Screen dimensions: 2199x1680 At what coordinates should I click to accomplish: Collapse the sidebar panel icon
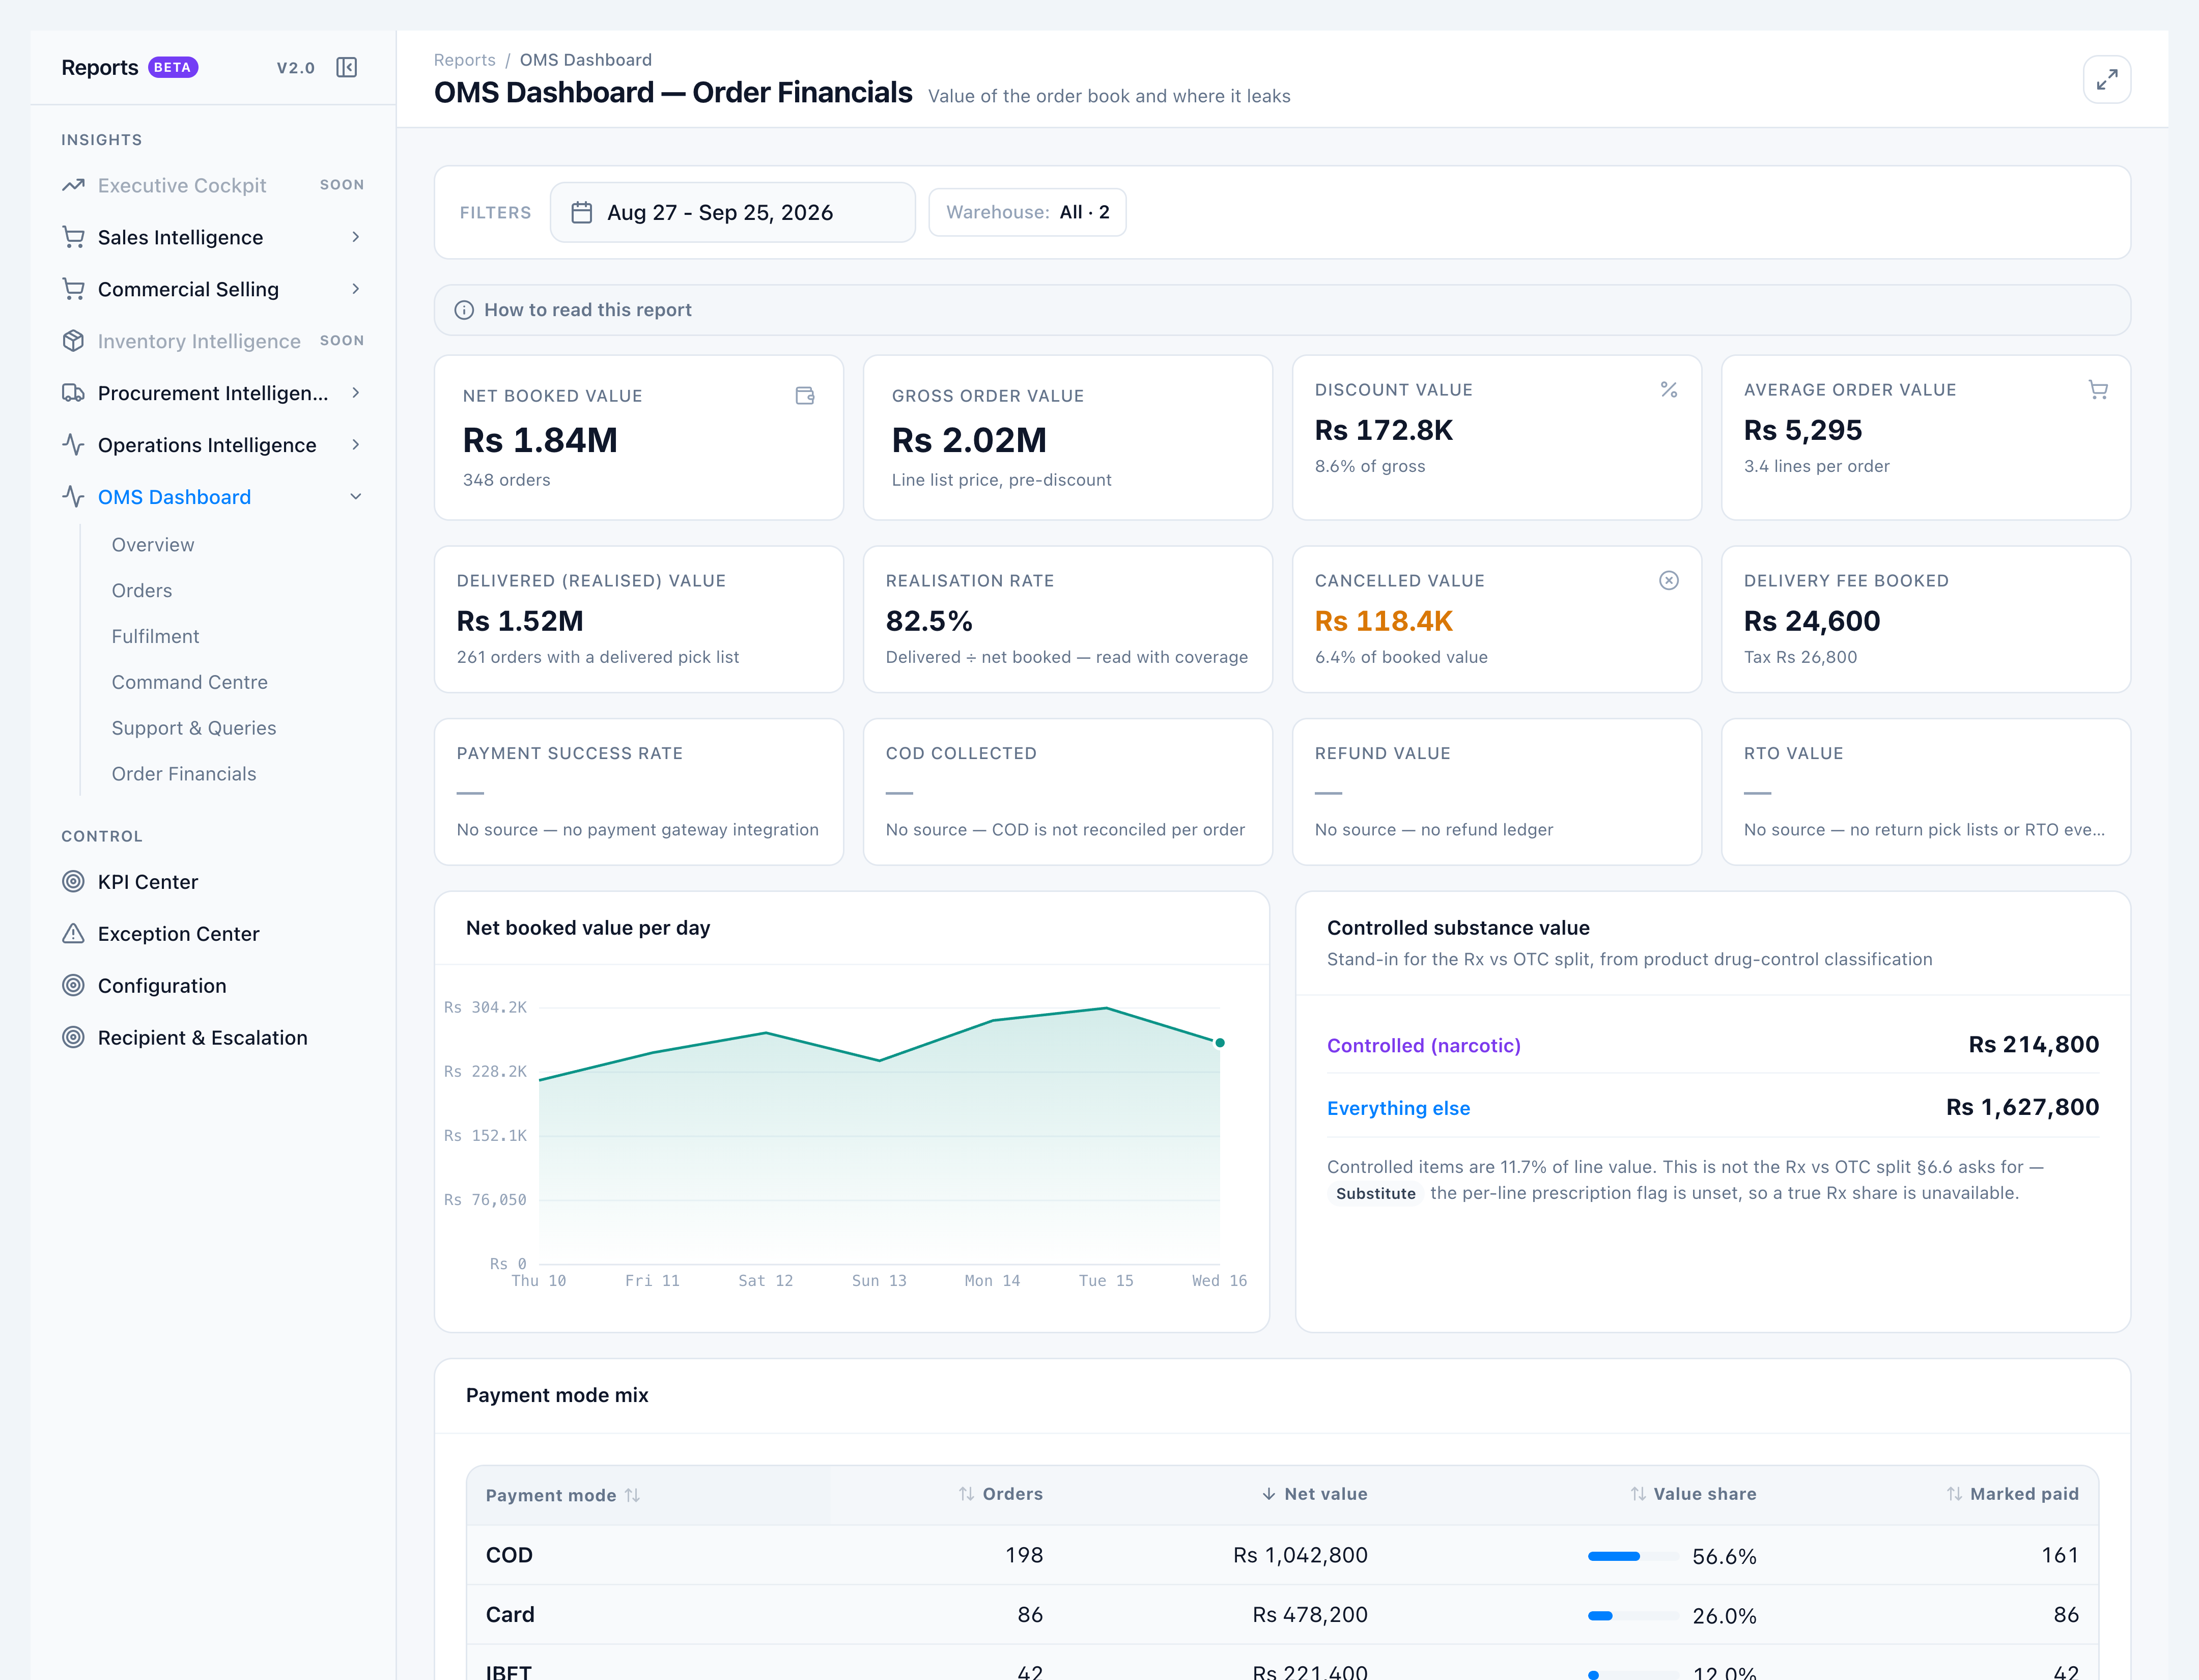click(x=347, y=68)
